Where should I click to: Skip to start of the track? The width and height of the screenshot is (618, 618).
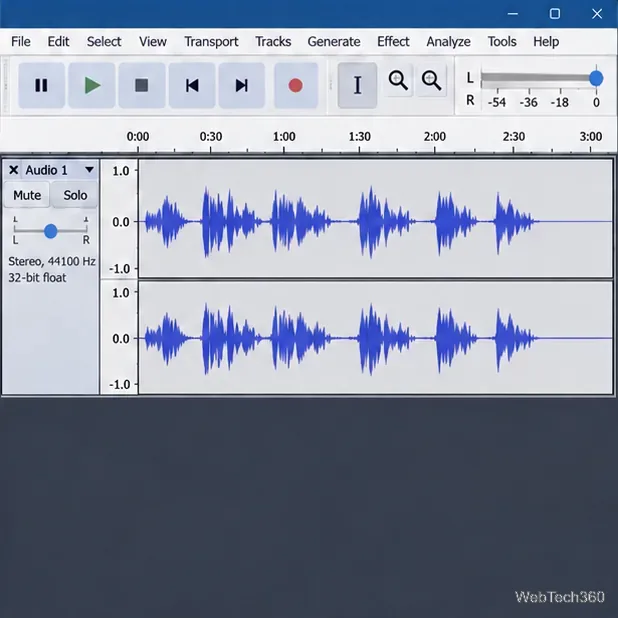(192, 85)
